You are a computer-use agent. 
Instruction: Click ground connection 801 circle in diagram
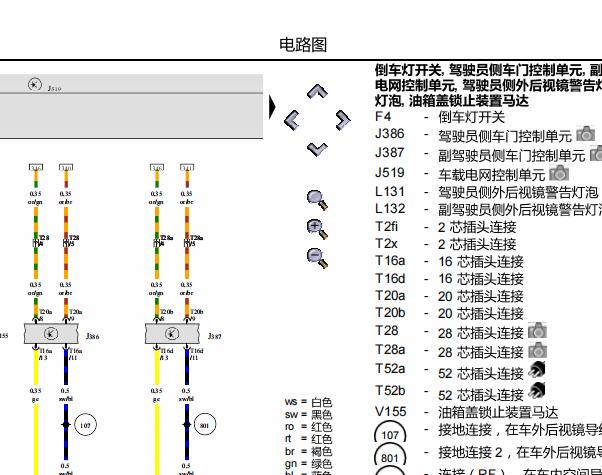(205, 425)
